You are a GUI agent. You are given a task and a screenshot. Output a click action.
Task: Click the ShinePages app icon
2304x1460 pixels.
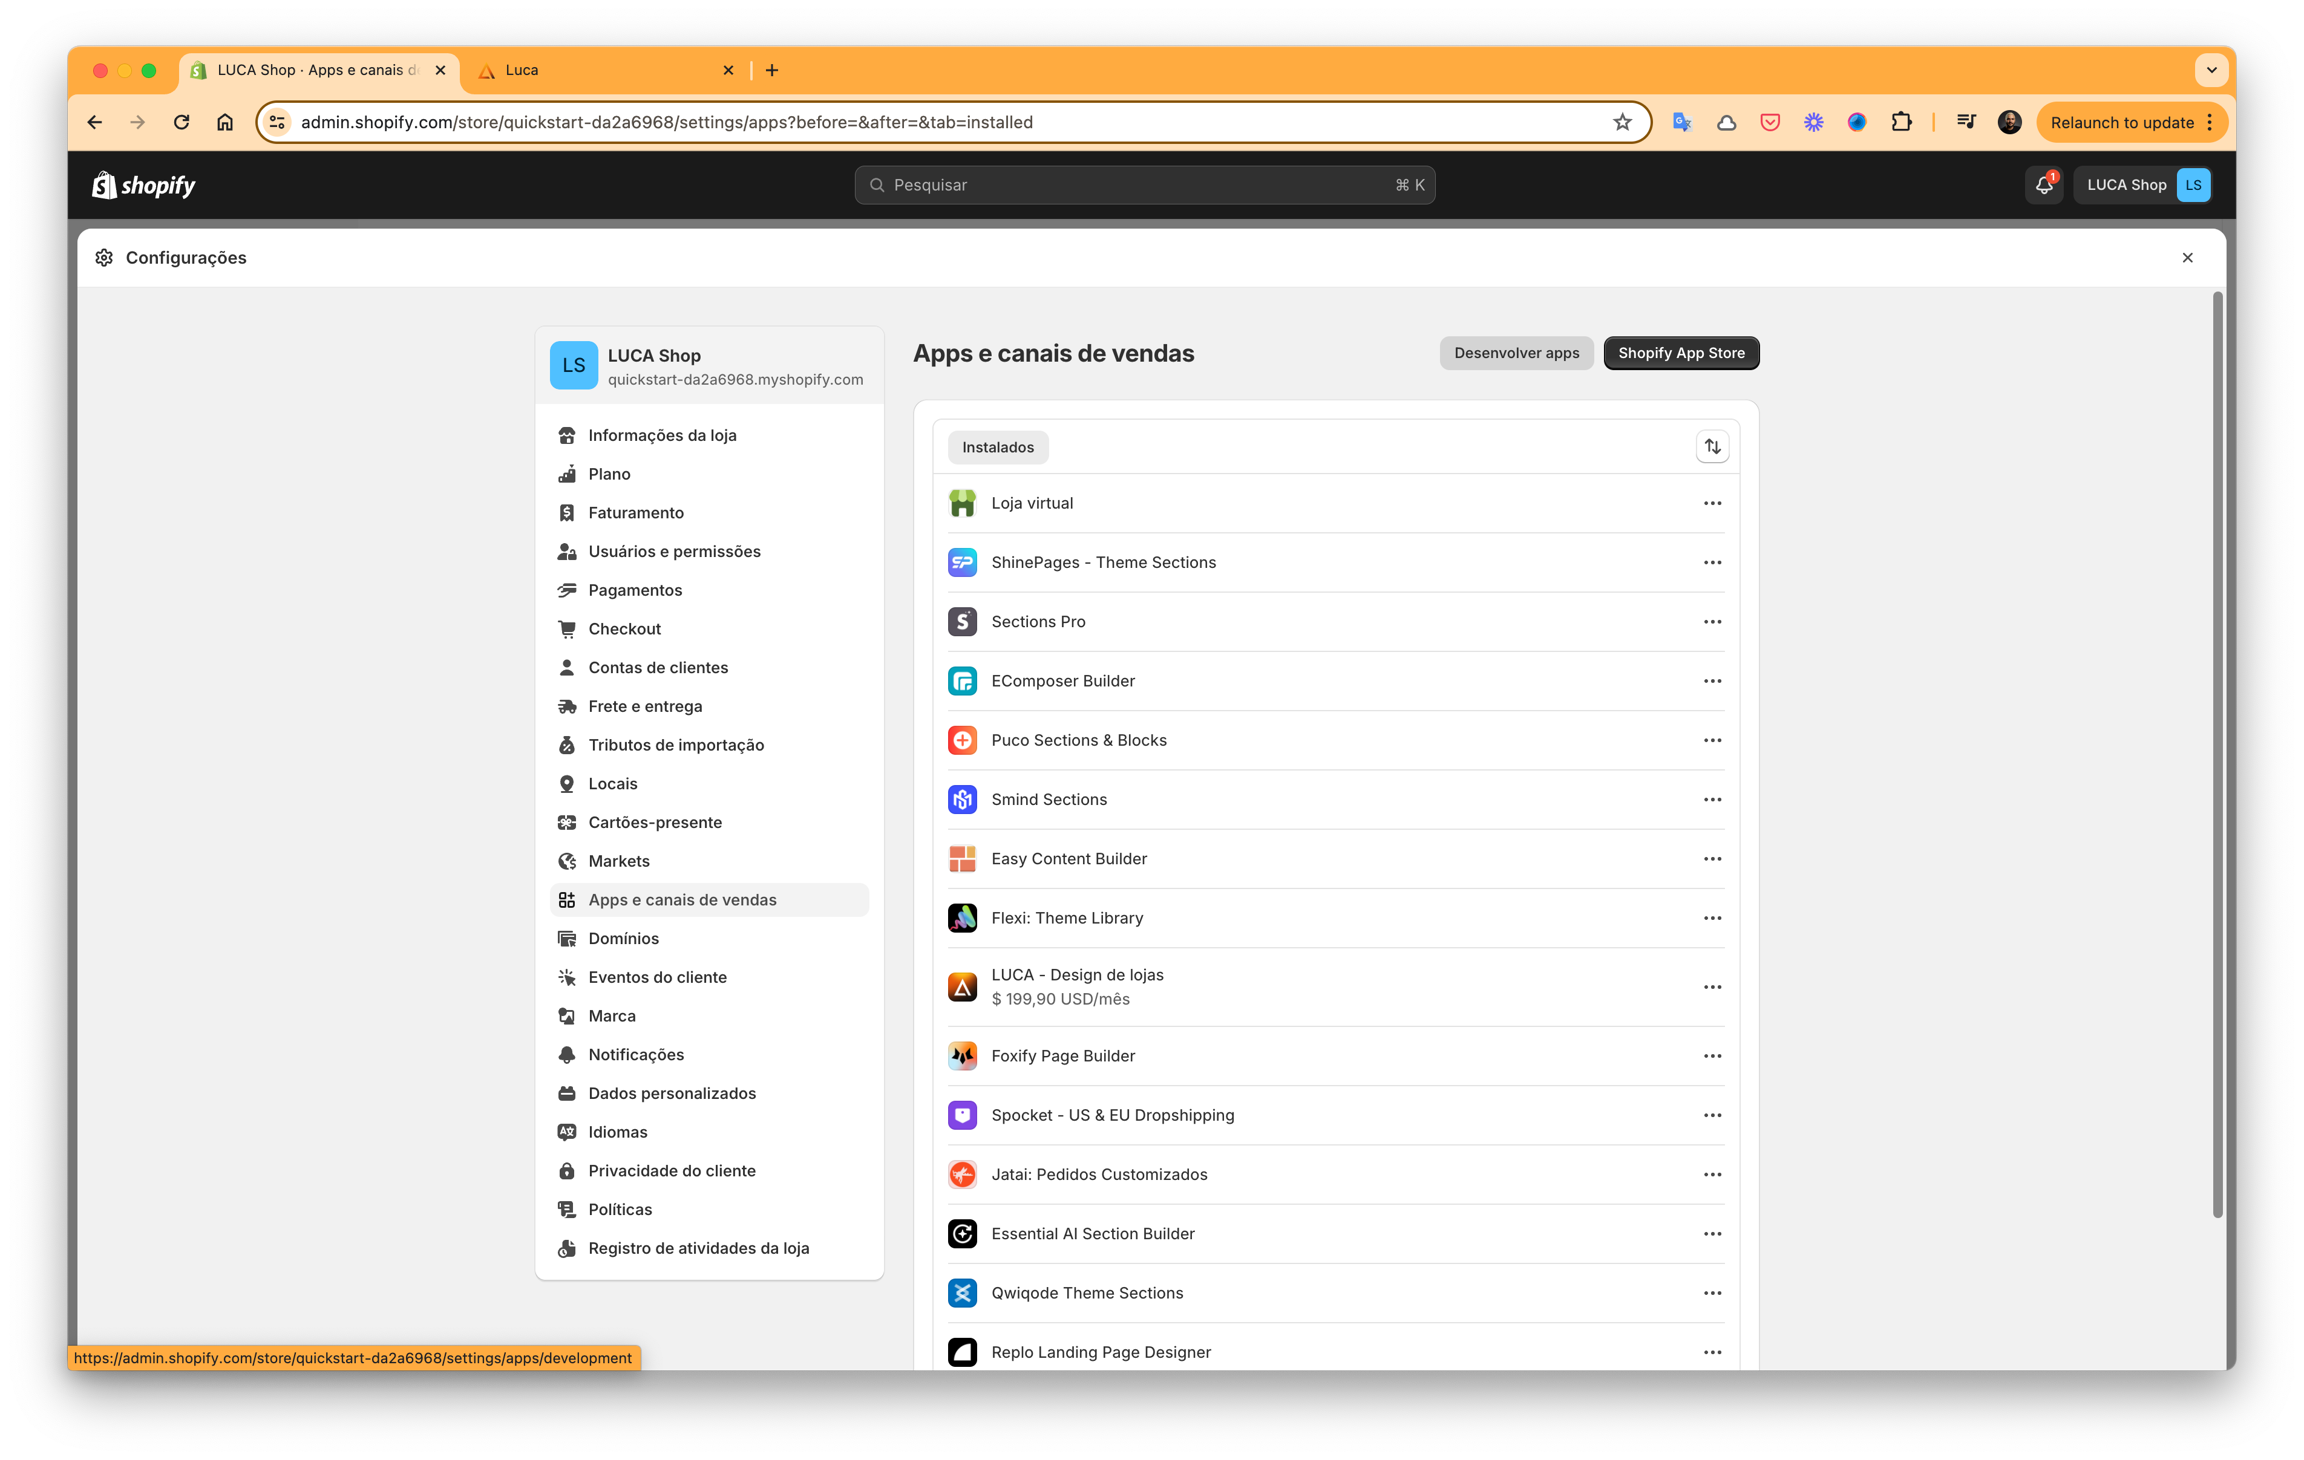tap(962, 562)
